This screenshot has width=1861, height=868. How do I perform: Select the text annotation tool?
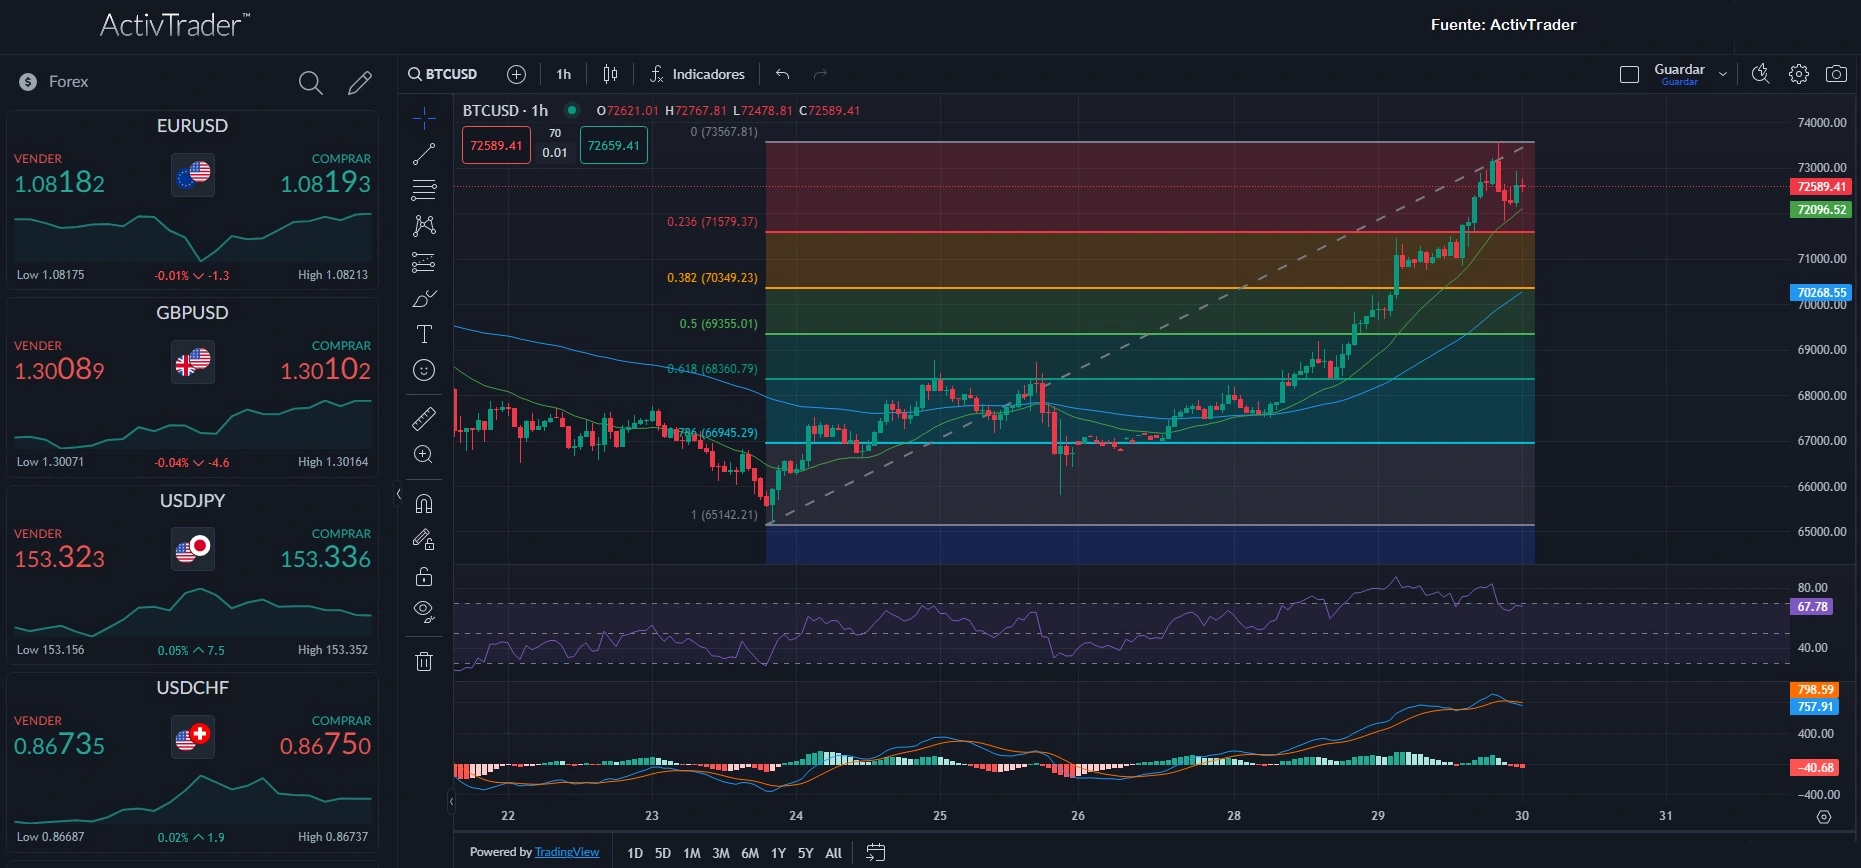click(424, 334)
